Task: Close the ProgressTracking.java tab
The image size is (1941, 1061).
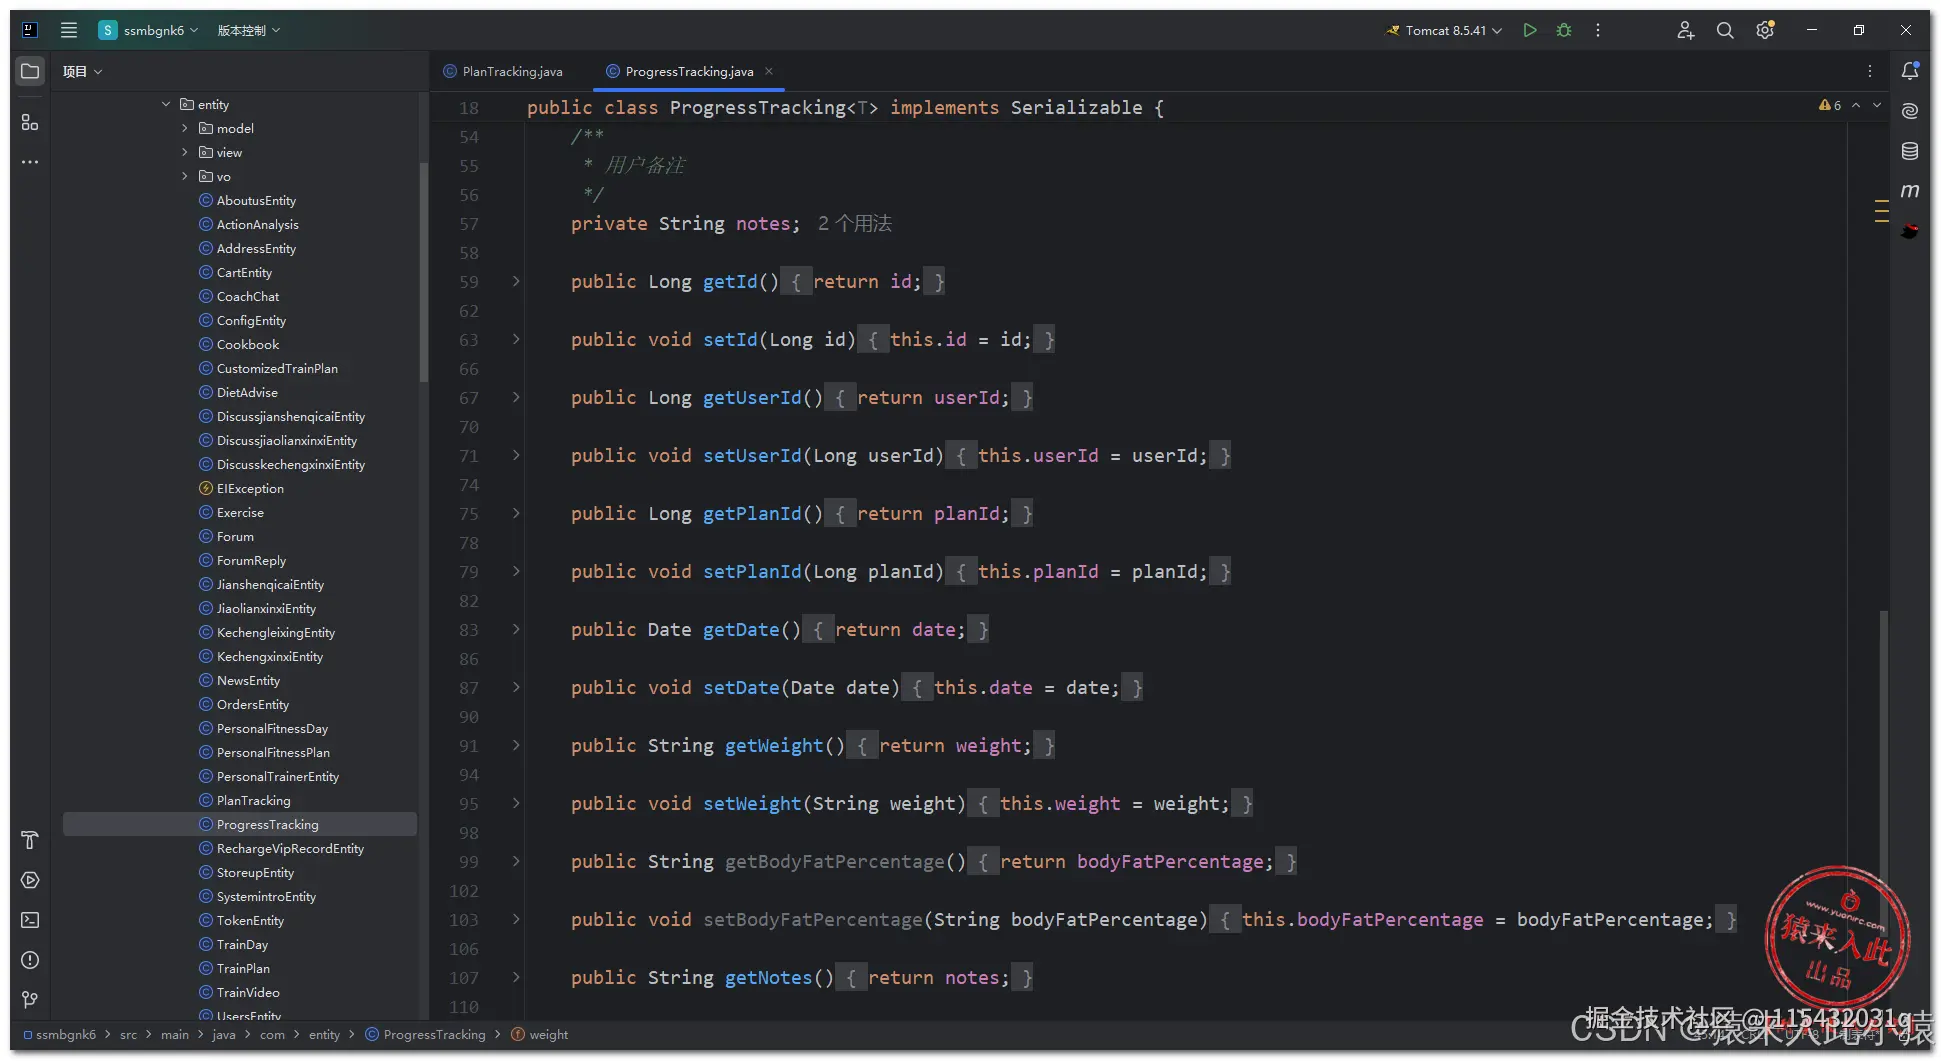Action: point(769,71)
